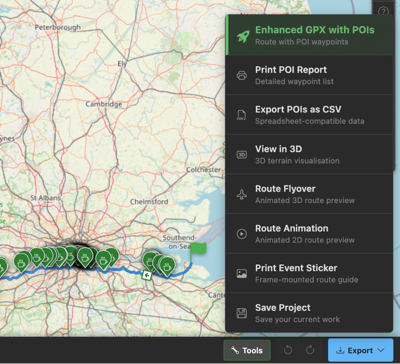400x364 pixels.
Task: Choose Save Project menu entry
Action: point(309,313)
